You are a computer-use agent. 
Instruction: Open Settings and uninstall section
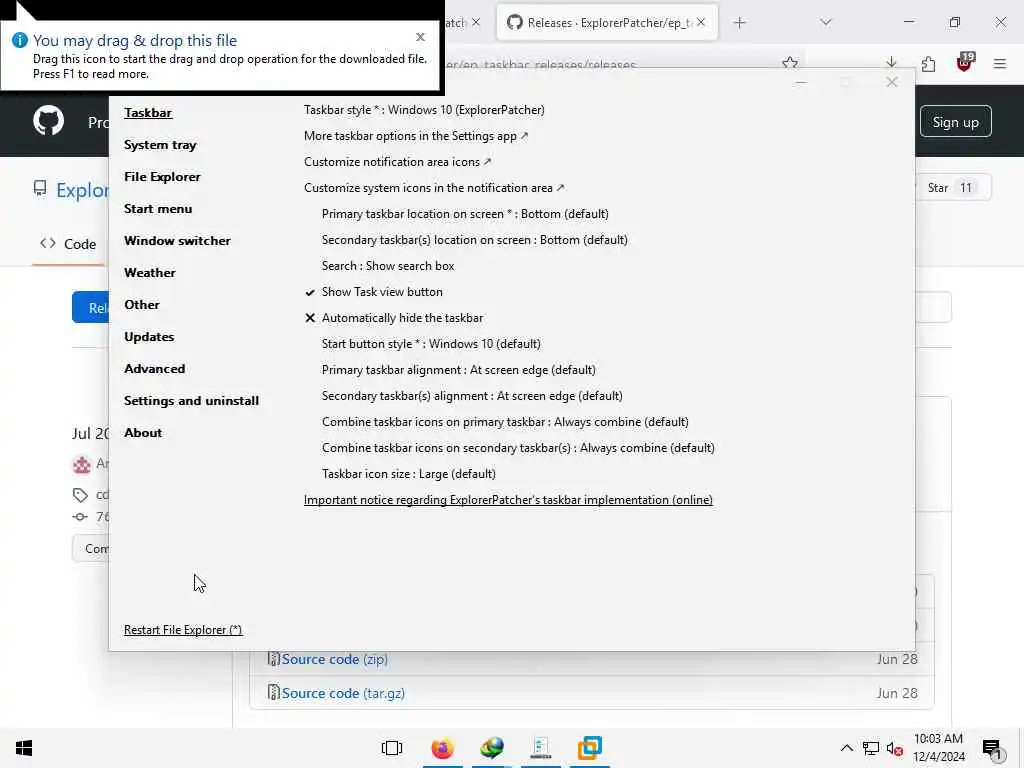[x=191, y=400]
